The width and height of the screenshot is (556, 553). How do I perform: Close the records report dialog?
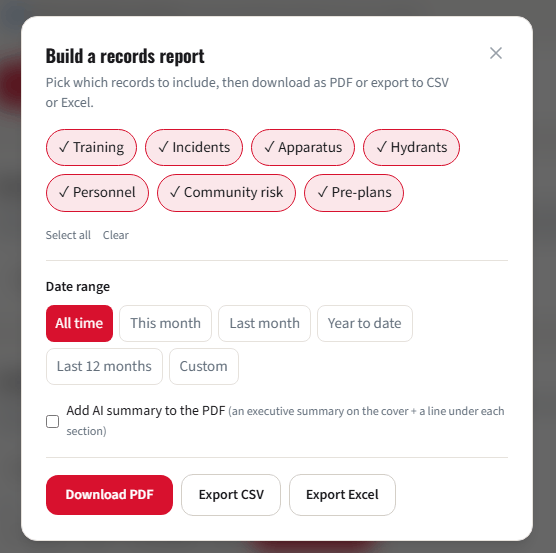[496, 53]
